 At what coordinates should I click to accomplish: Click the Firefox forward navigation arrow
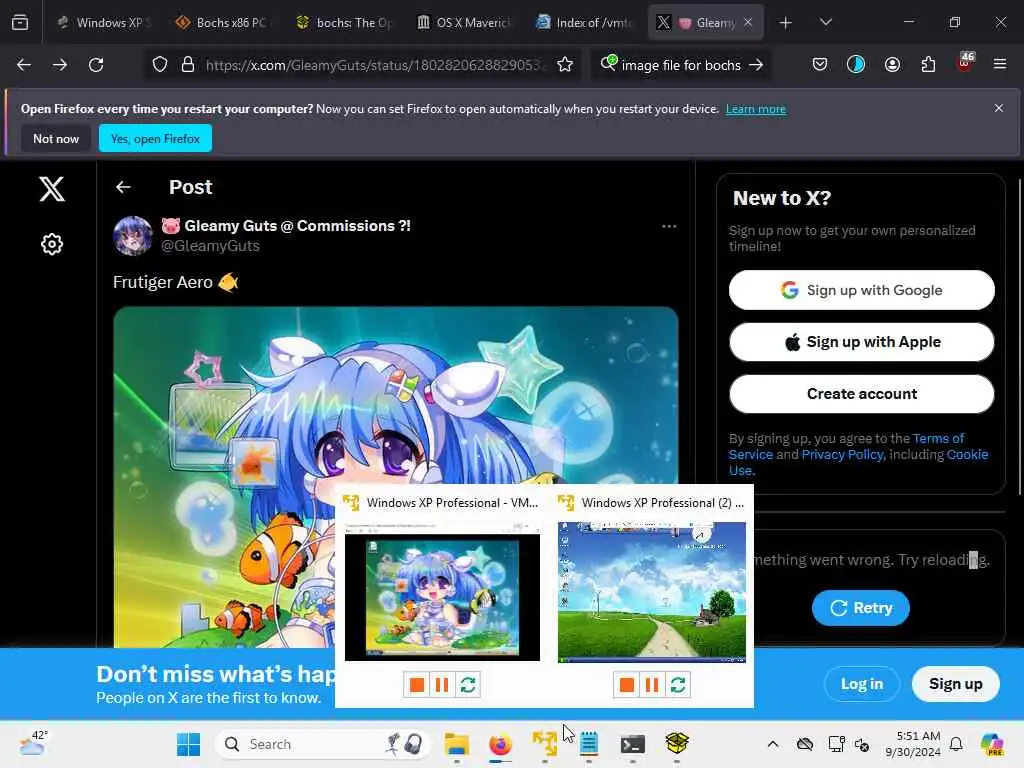click(59, 65)
